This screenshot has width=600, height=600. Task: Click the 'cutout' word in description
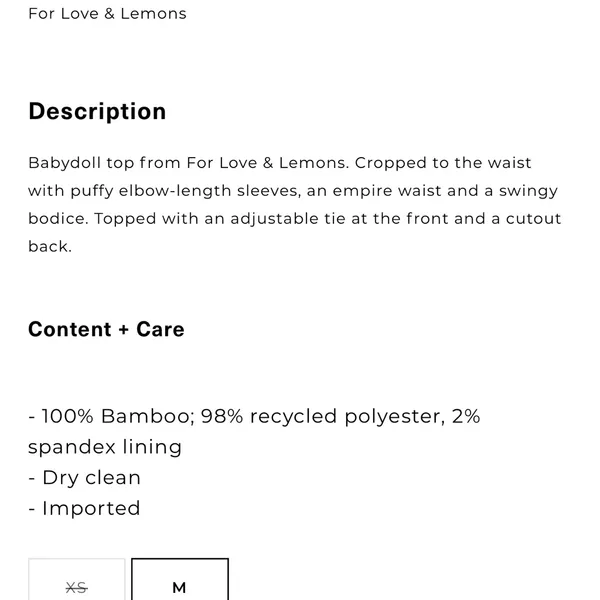(533, 219)
